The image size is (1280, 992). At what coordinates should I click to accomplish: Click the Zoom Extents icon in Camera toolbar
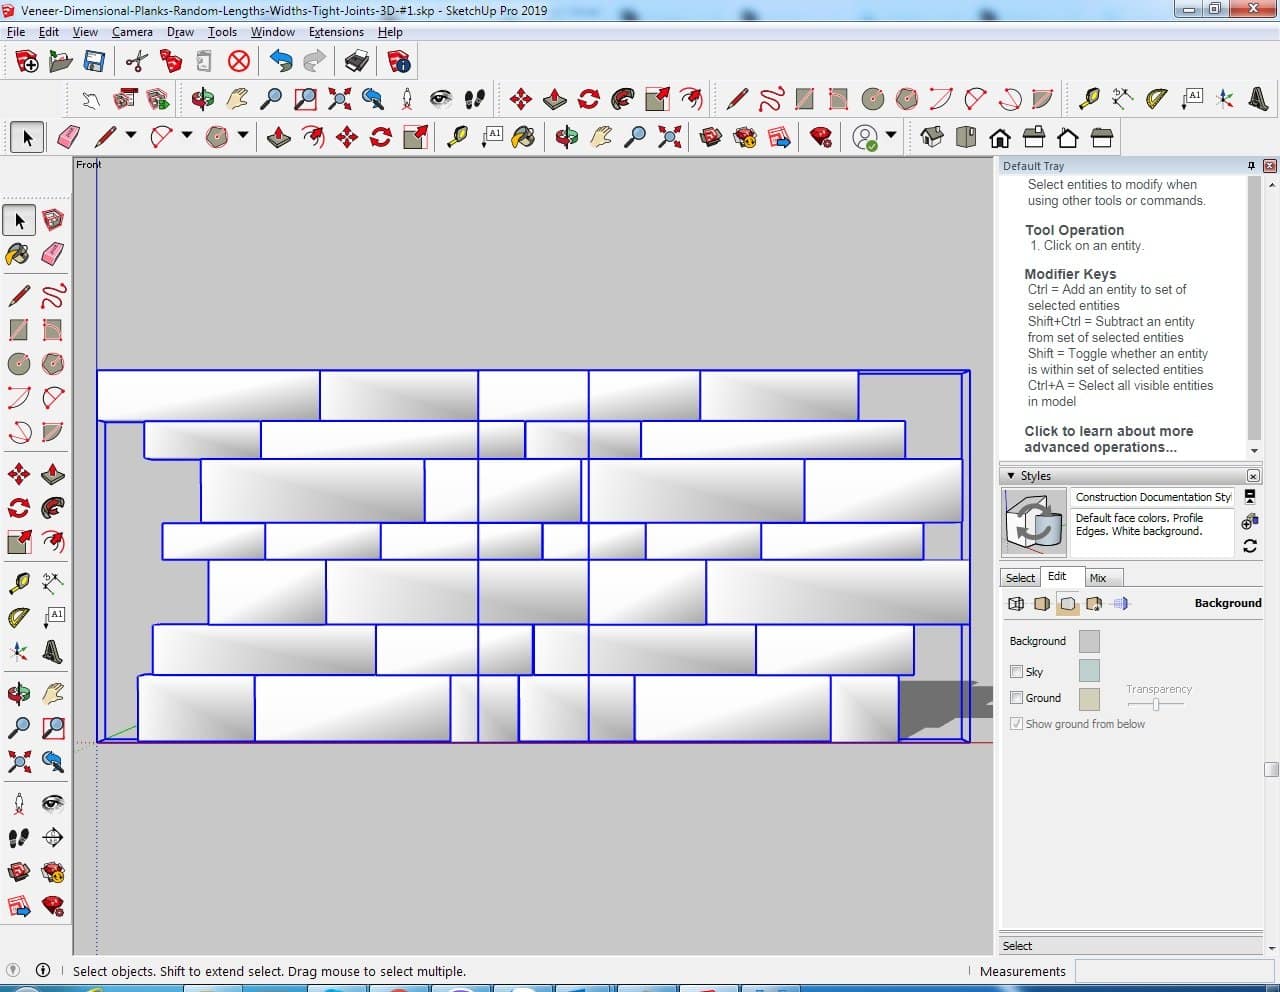340,99
